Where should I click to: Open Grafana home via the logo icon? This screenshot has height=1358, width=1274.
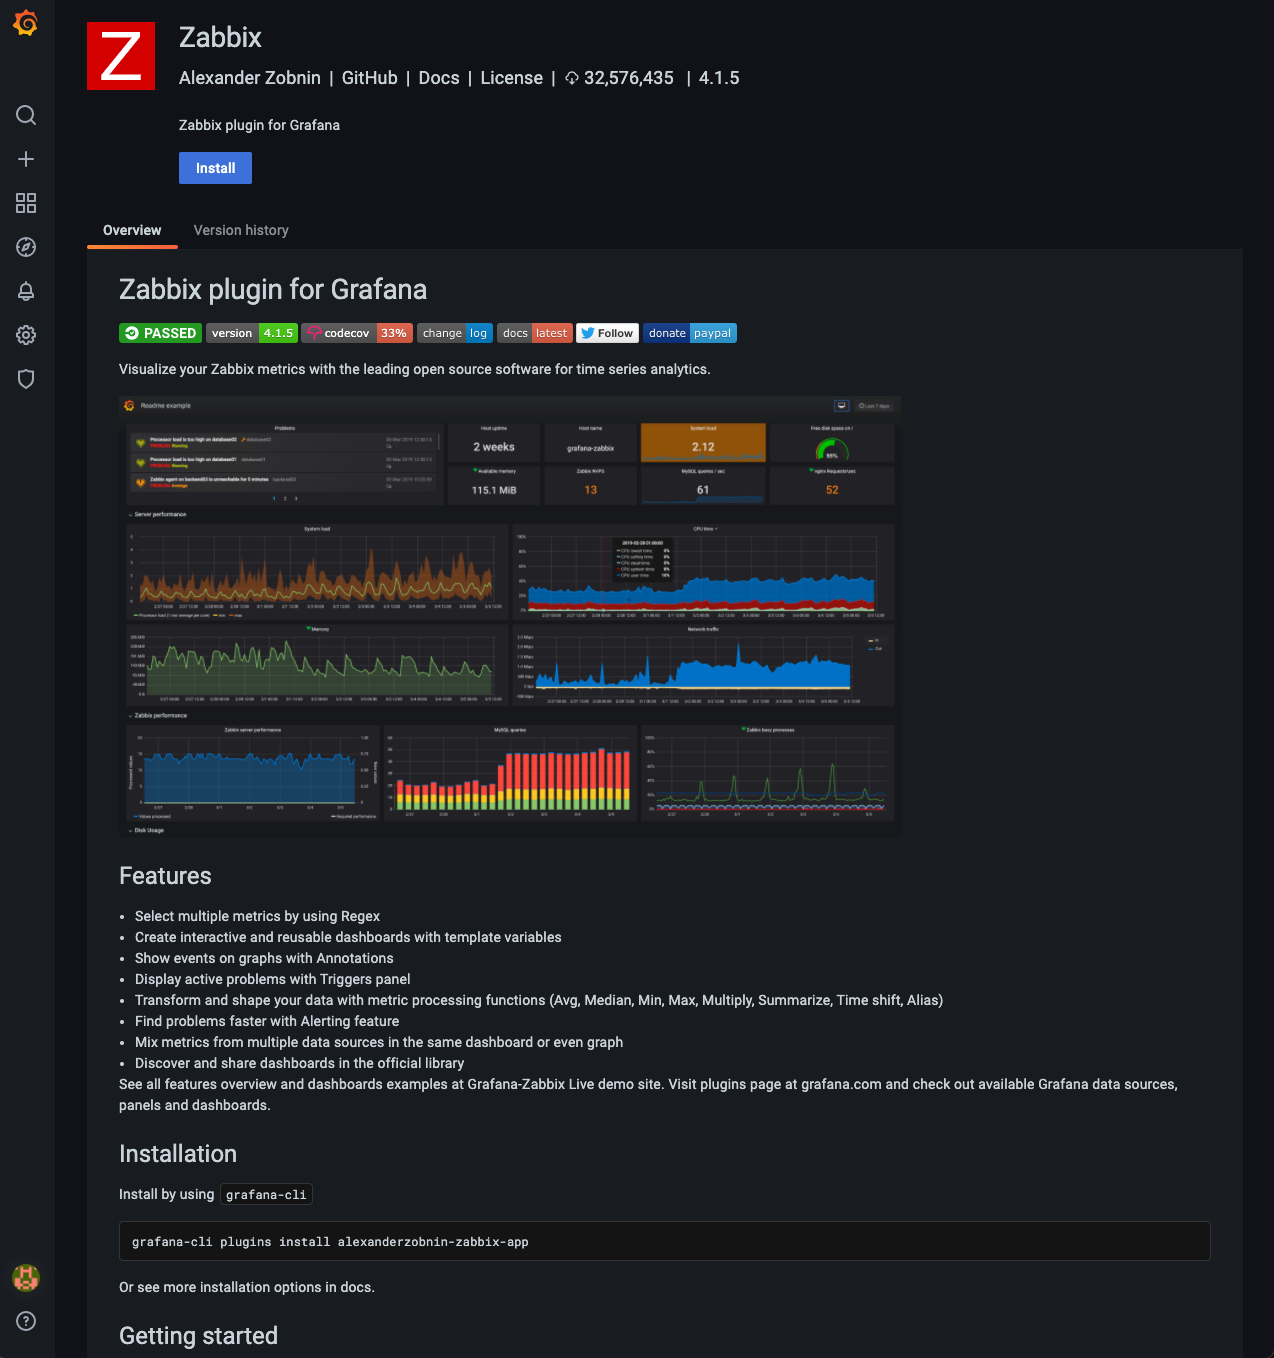[25, 22]
